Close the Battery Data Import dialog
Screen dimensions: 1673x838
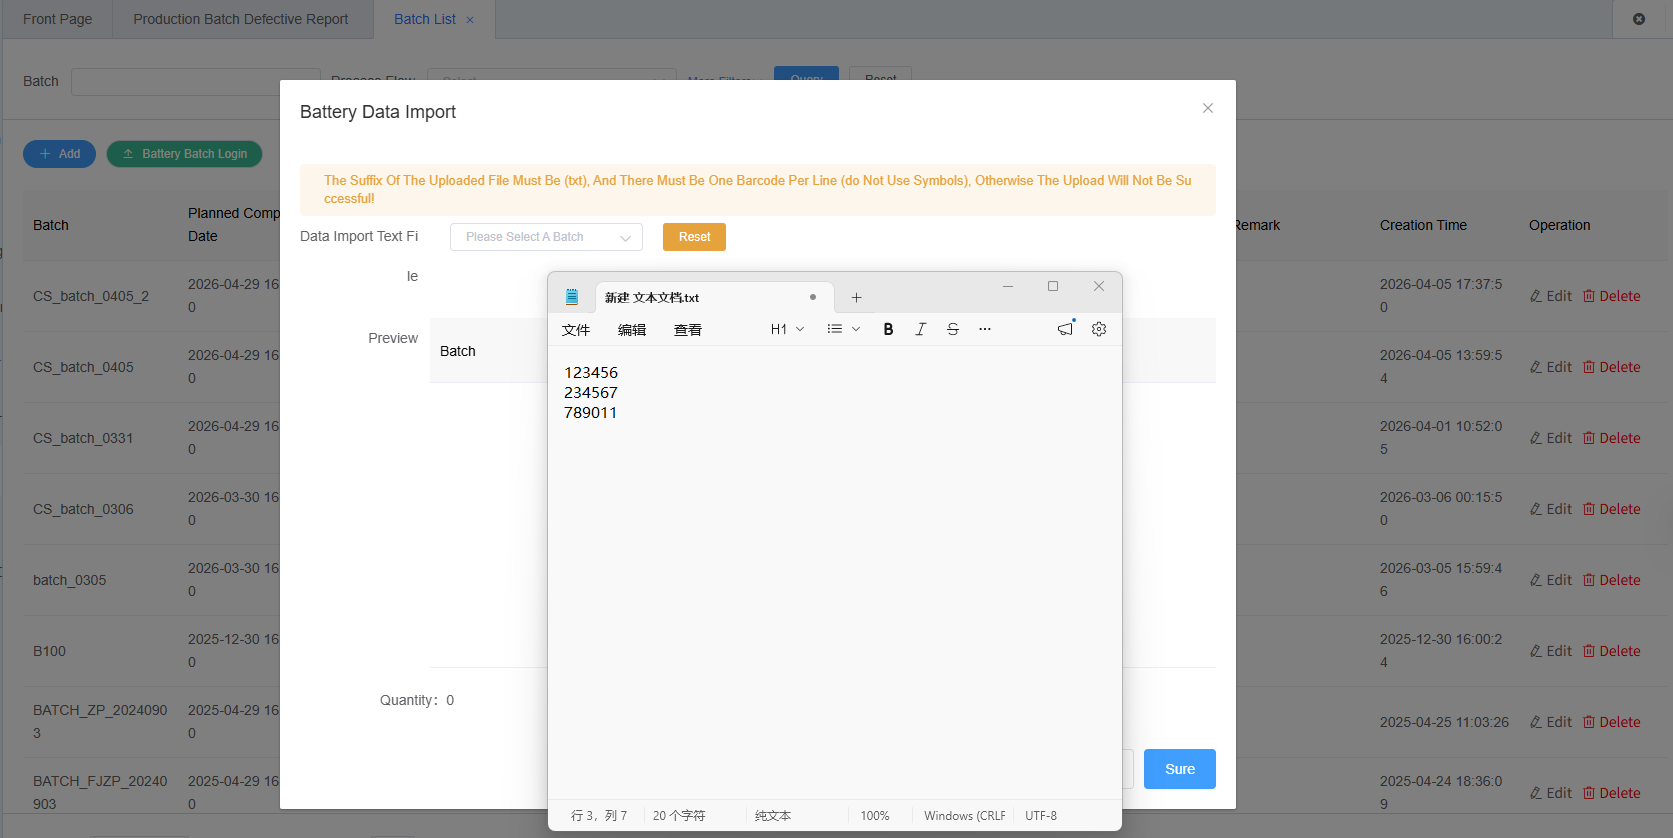[x=1208, y=108]
